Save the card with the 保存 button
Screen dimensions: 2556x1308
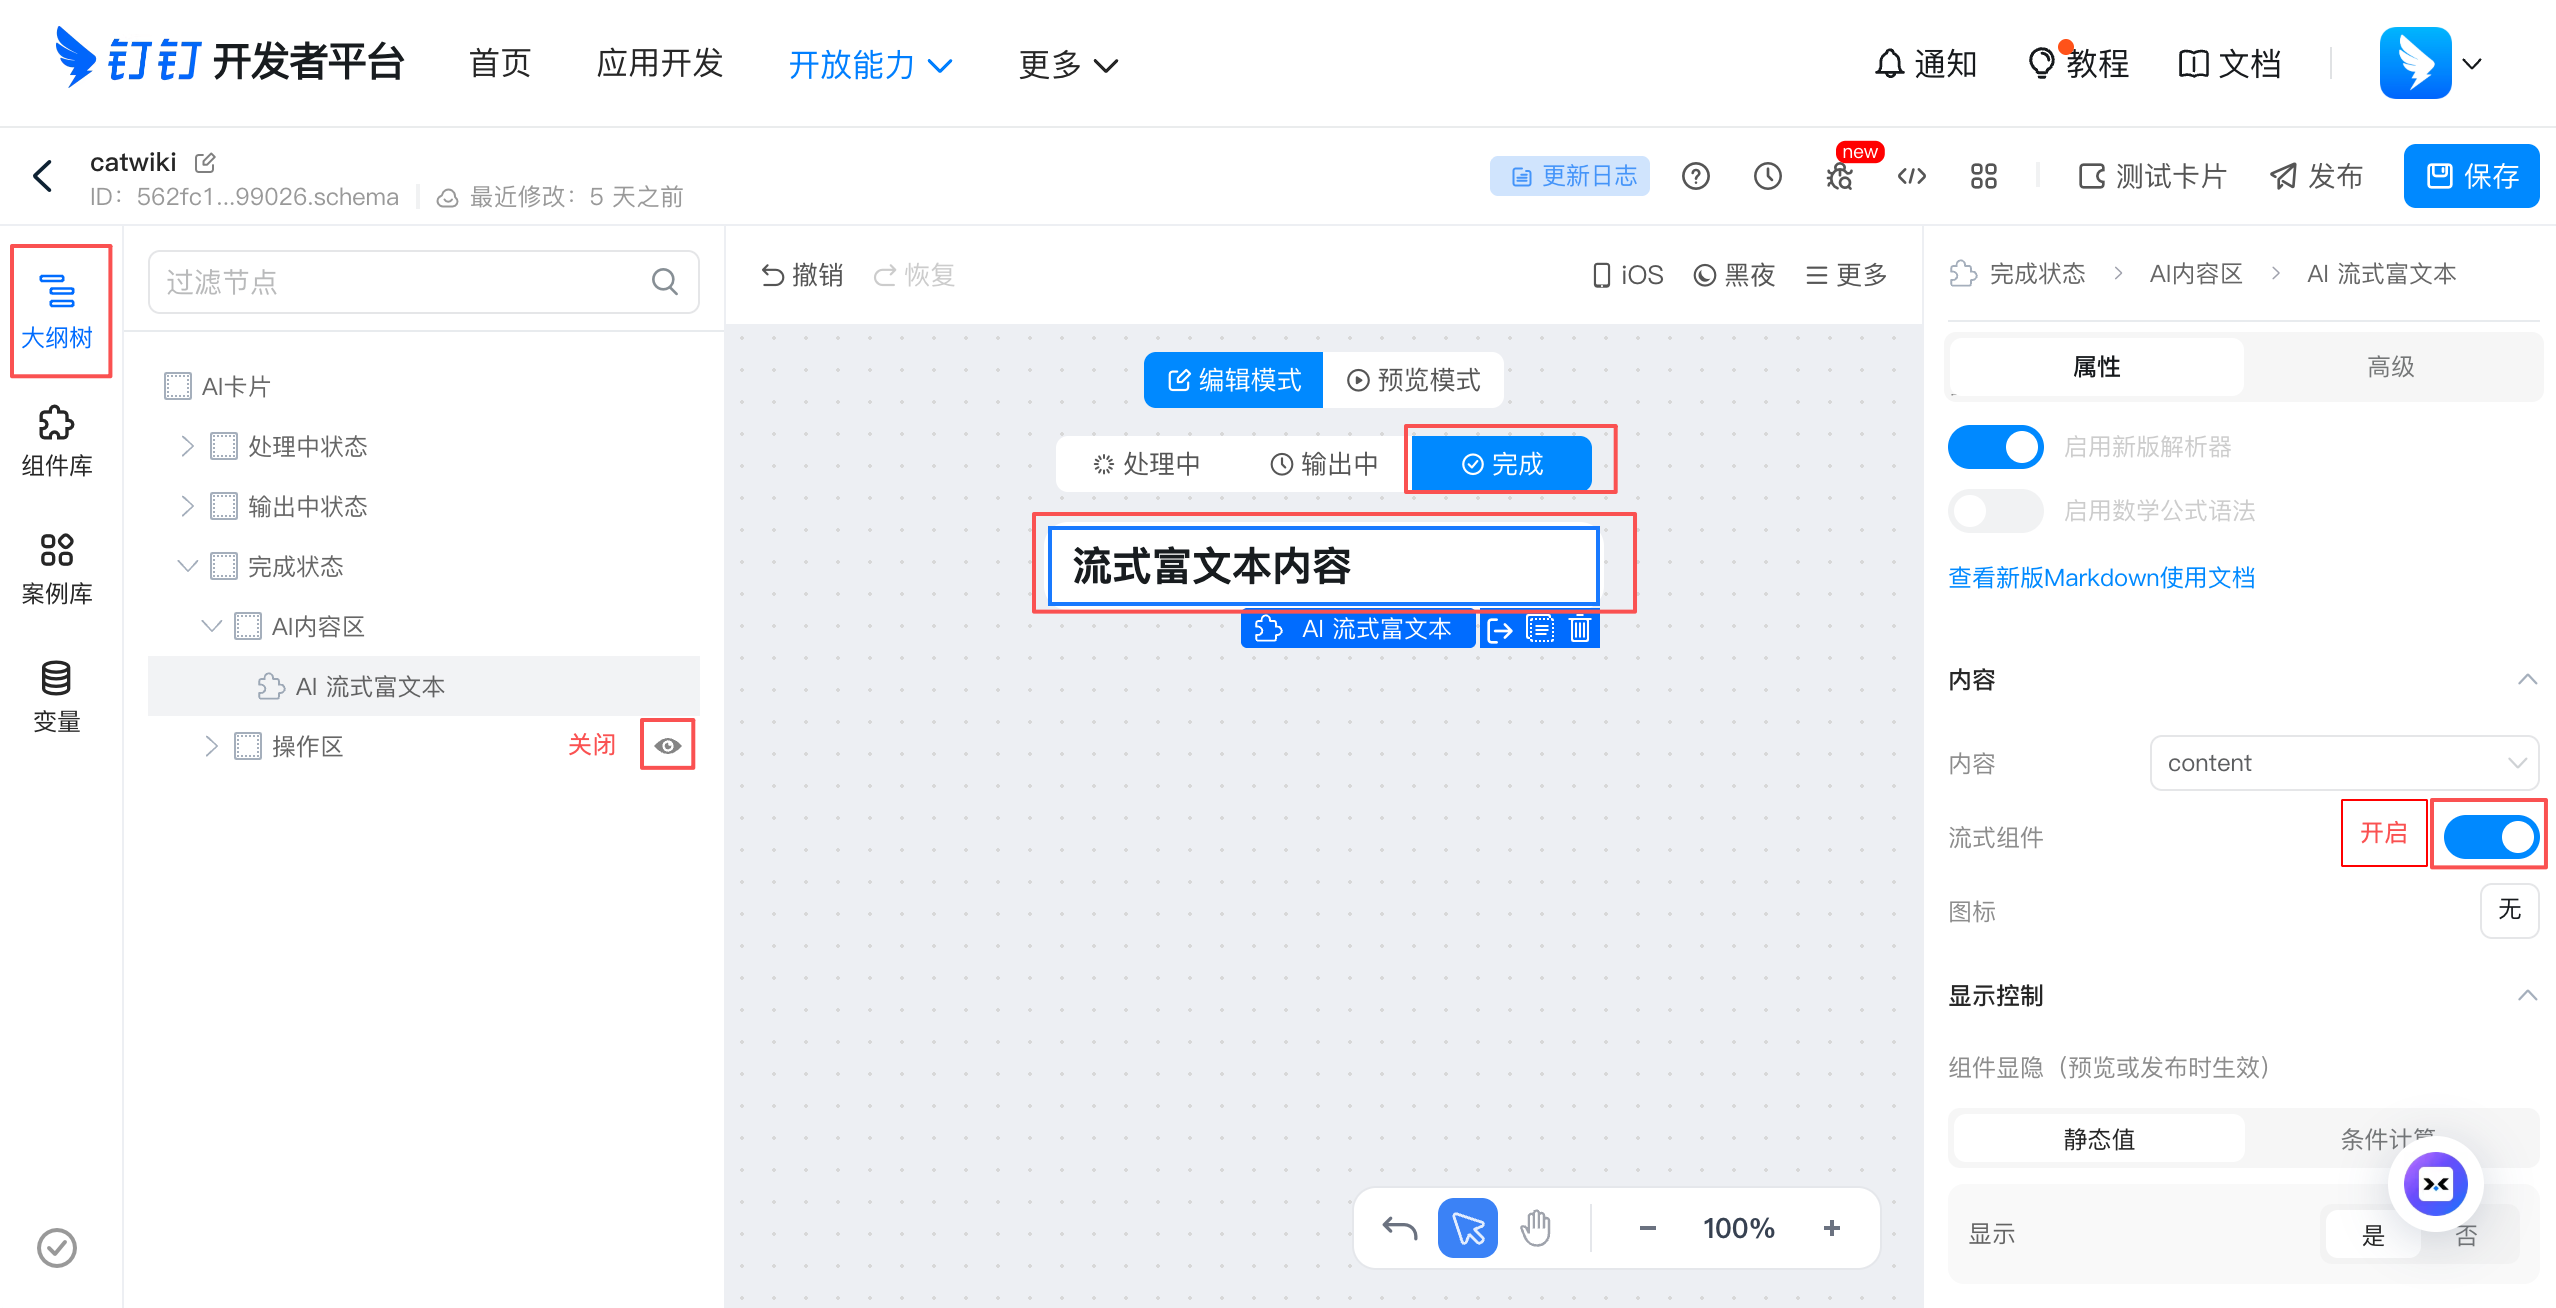pyautogui.click(x=2472, y=176)
